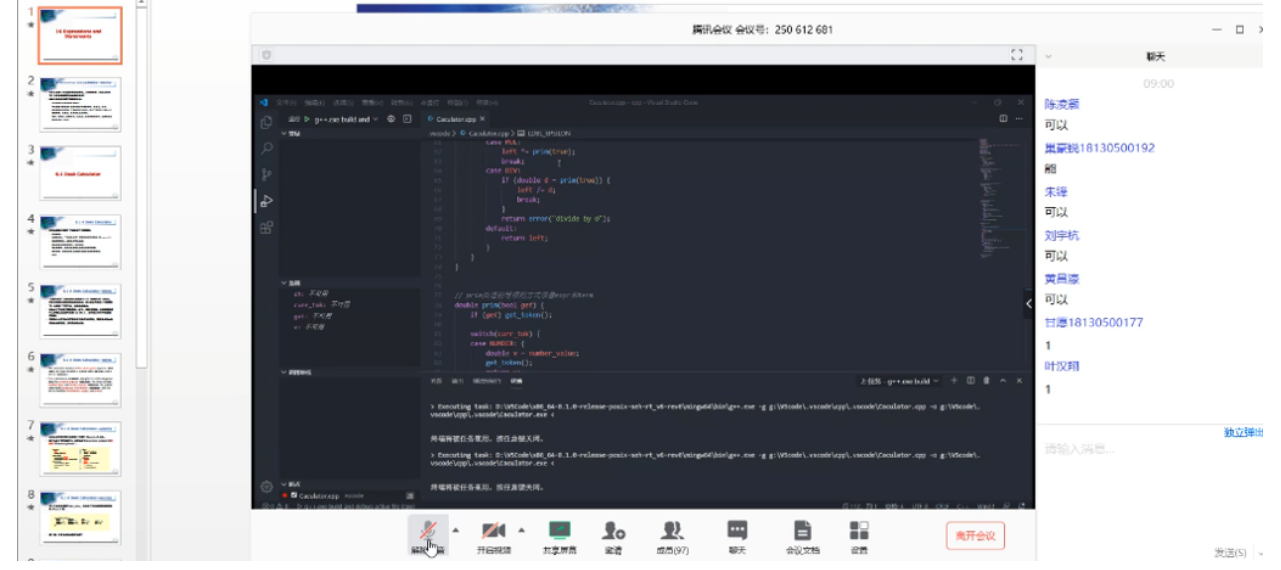
Task: Select slide 3 thumbnail in slide panel
Action: [x=80, y=172]
